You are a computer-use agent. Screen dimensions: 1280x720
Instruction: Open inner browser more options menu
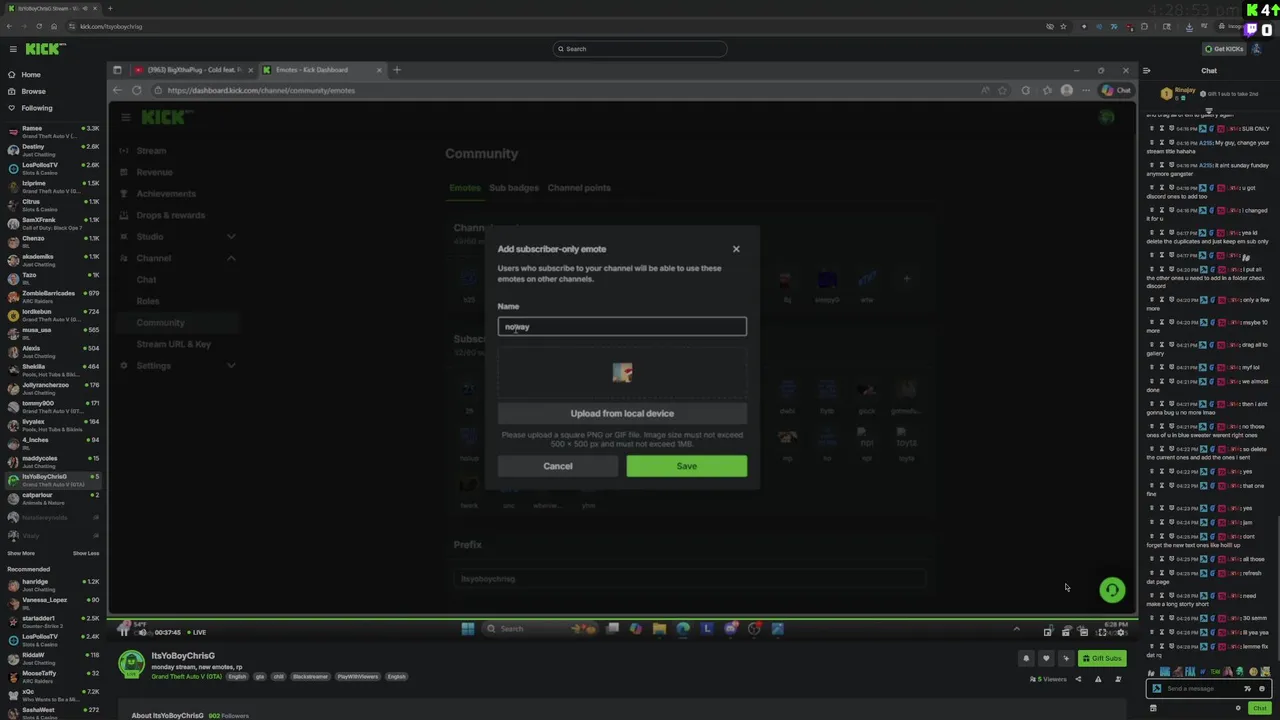(1086, 91)
